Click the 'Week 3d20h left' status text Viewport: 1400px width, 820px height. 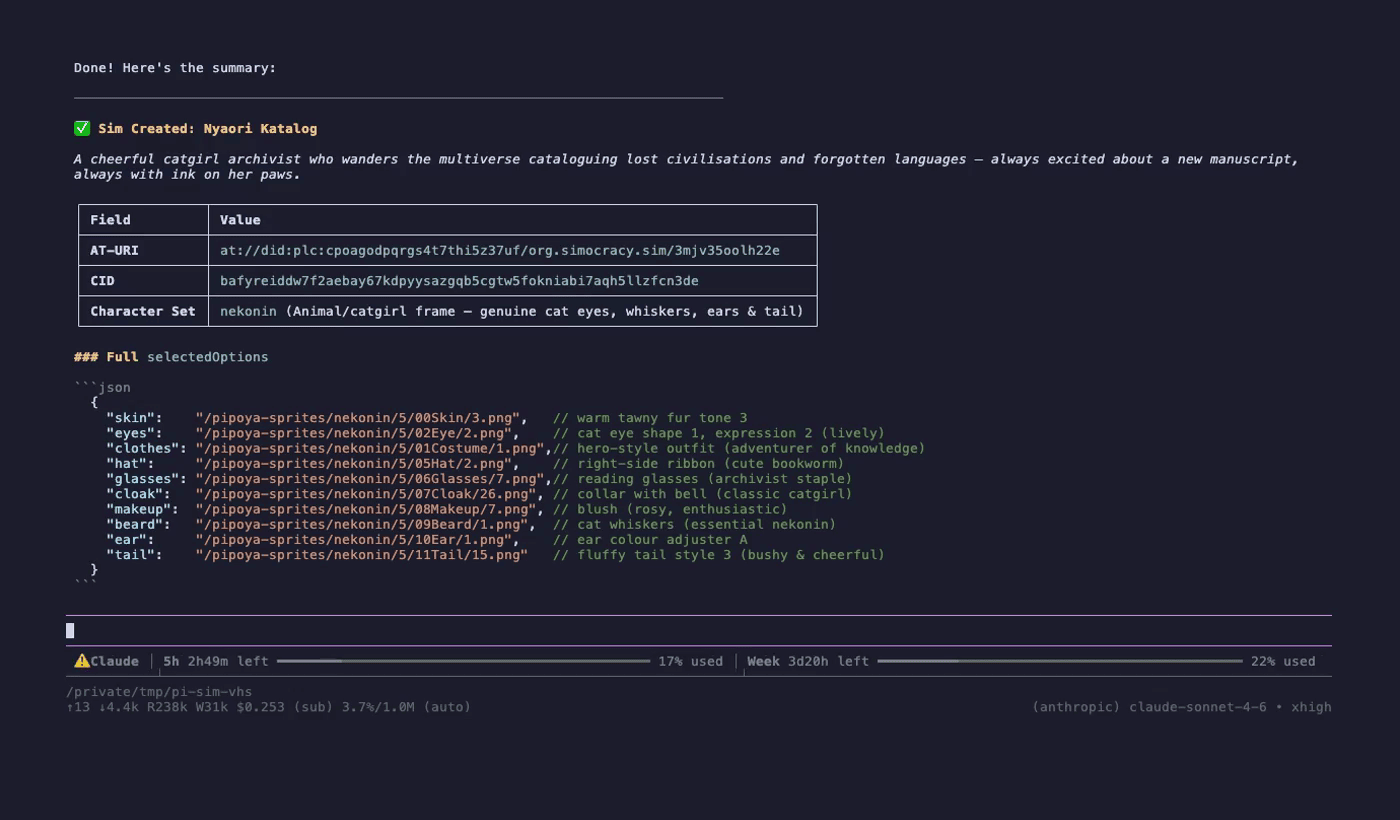point(808,661)
